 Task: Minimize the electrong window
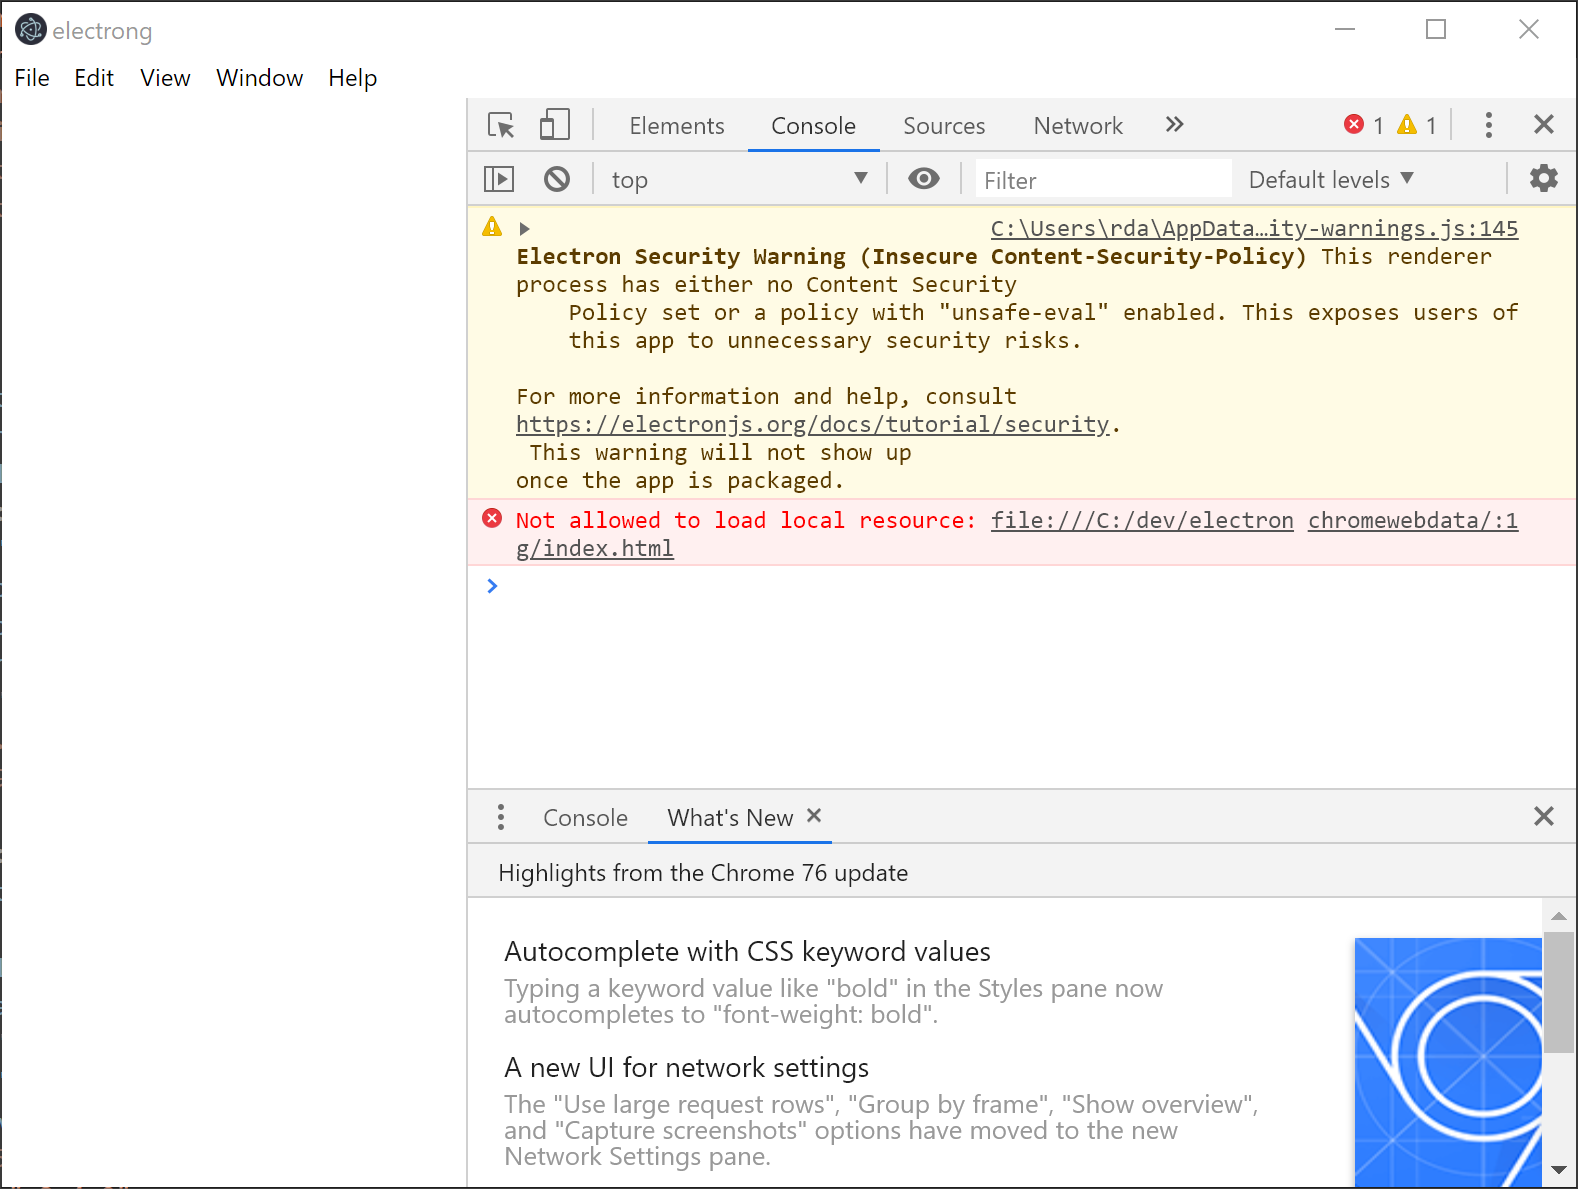1345,29
